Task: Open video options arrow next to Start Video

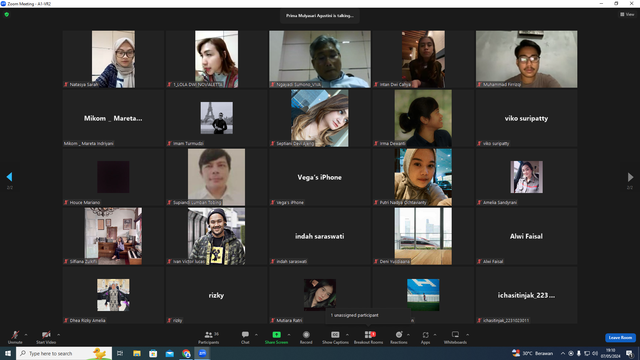Action: [59, 335]
